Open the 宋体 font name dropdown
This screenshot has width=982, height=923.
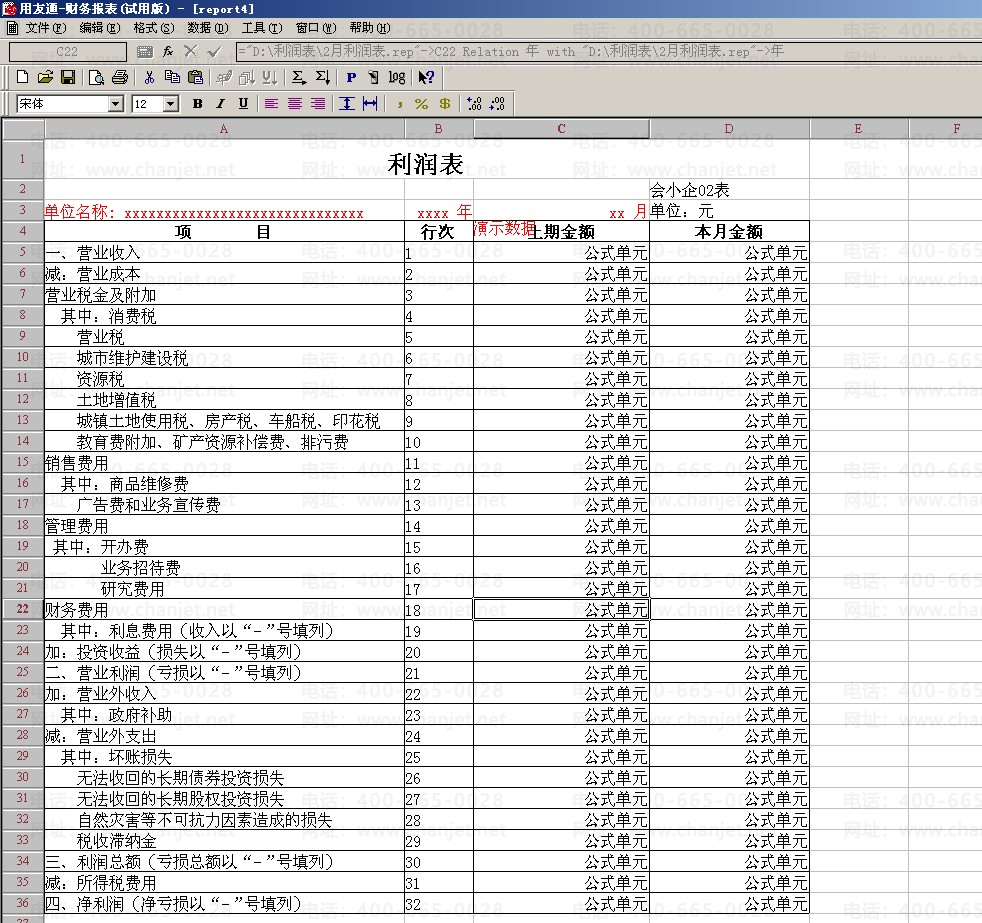tap(116, 104)
